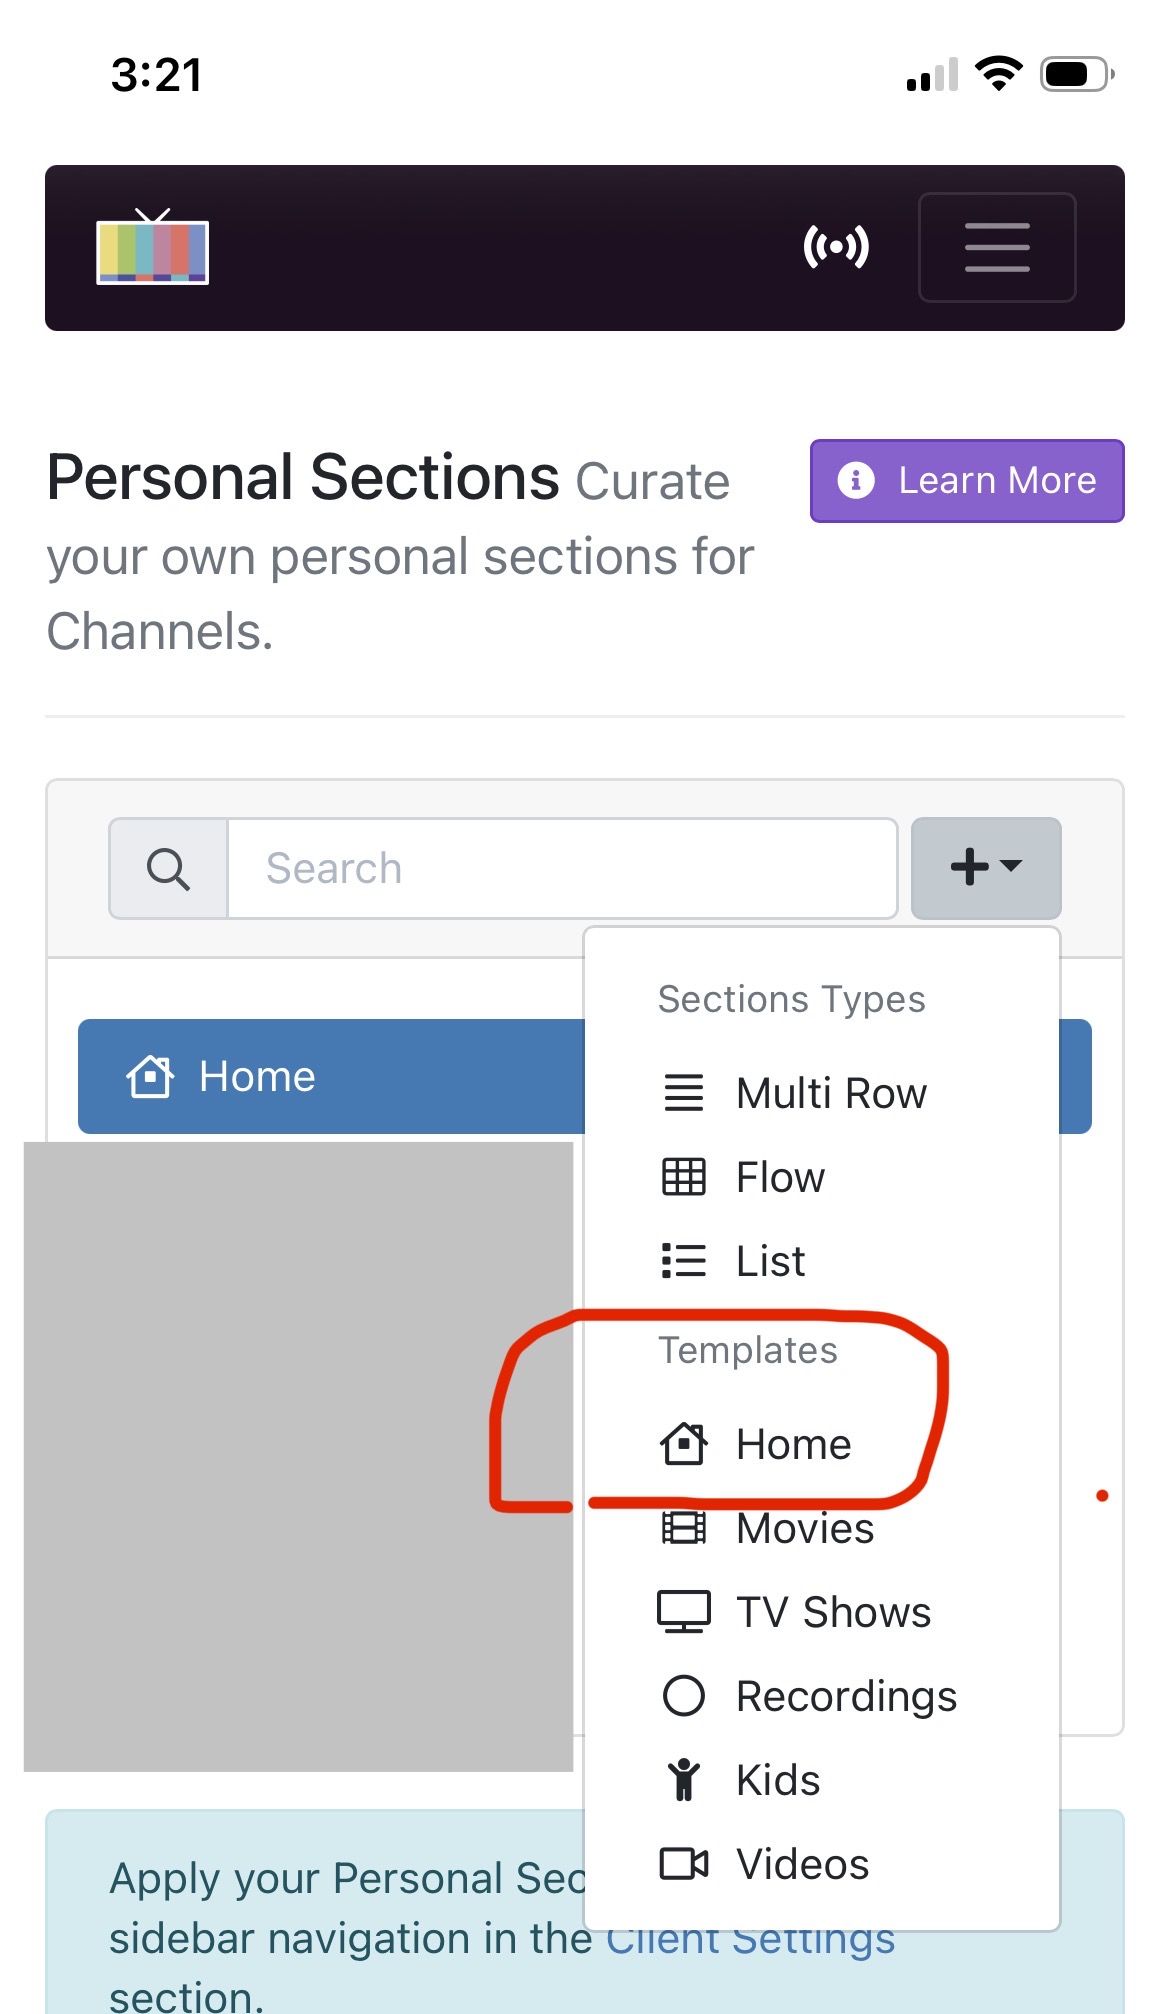Collapse the plus add-section dropdown

click(x=986, y=868)
